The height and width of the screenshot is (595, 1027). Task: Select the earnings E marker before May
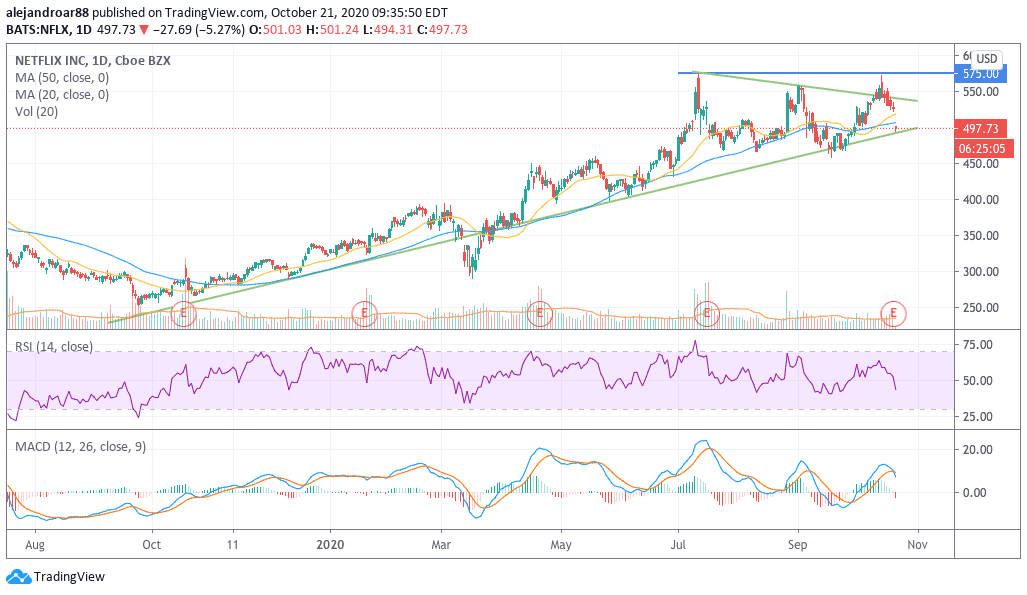(540, 313)
